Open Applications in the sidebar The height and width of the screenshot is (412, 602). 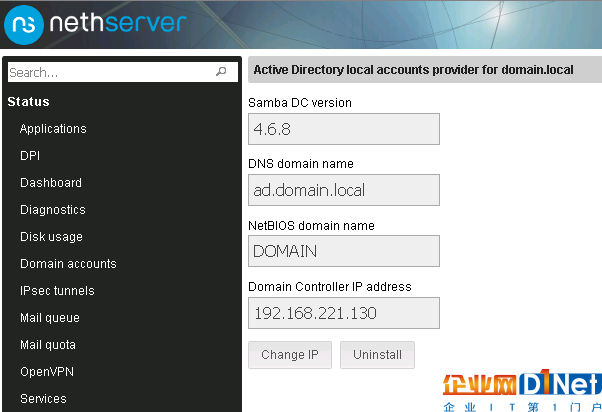coord(53,129)
